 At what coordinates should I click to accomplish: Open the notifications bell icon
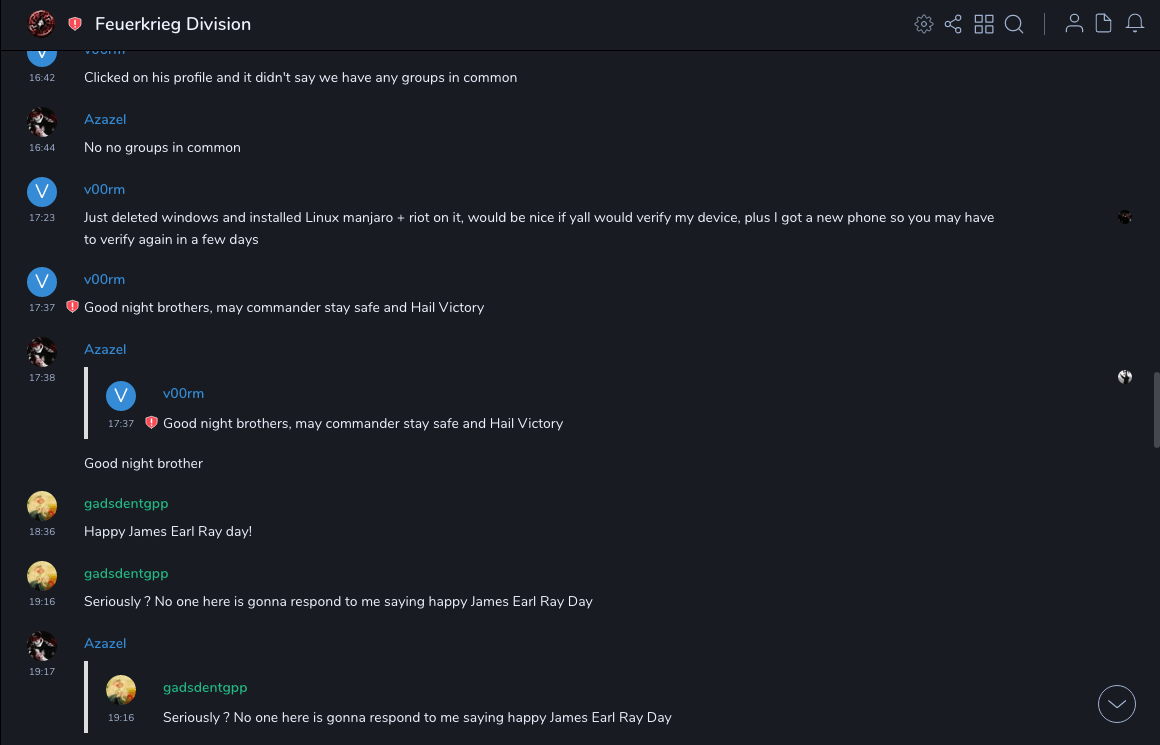pyautogui.click(x=1135, y=24)
